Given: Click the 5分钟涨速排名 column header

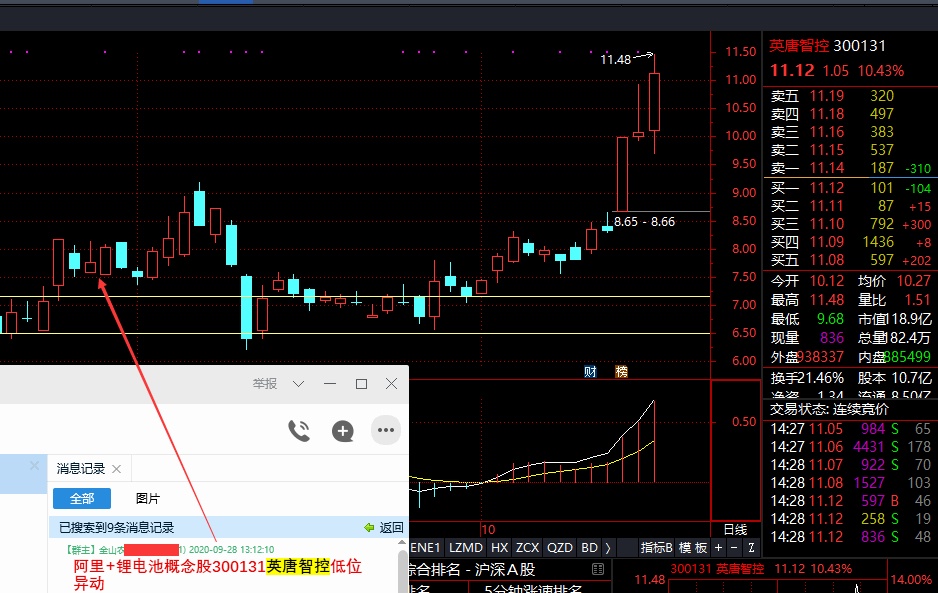Looking at the screenshot, I should 532,589.
